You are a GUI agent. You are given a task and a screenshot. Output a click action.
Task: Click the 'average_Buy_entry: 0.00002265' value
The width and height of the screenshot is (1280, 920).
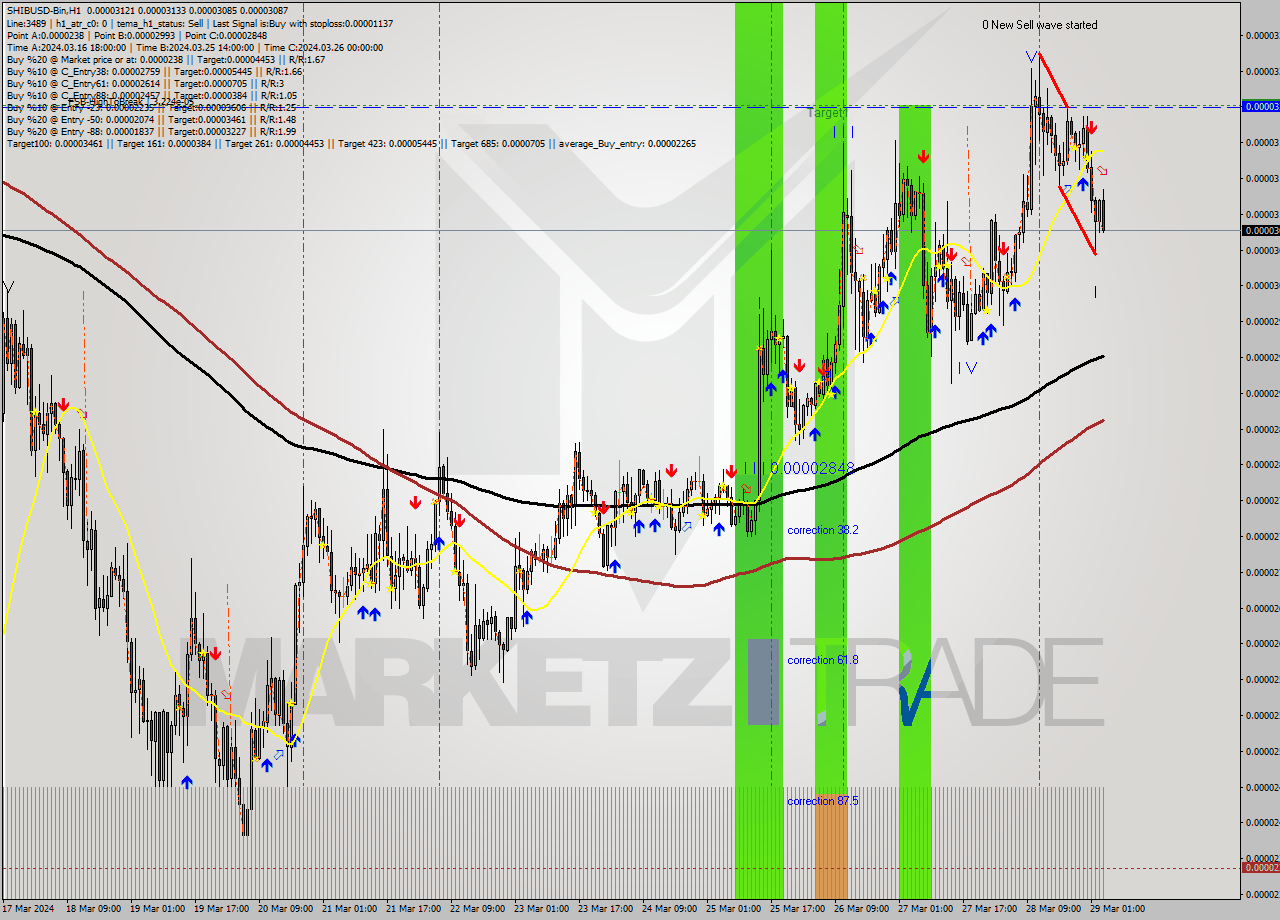pyautogui.click(x=627, y=143)
